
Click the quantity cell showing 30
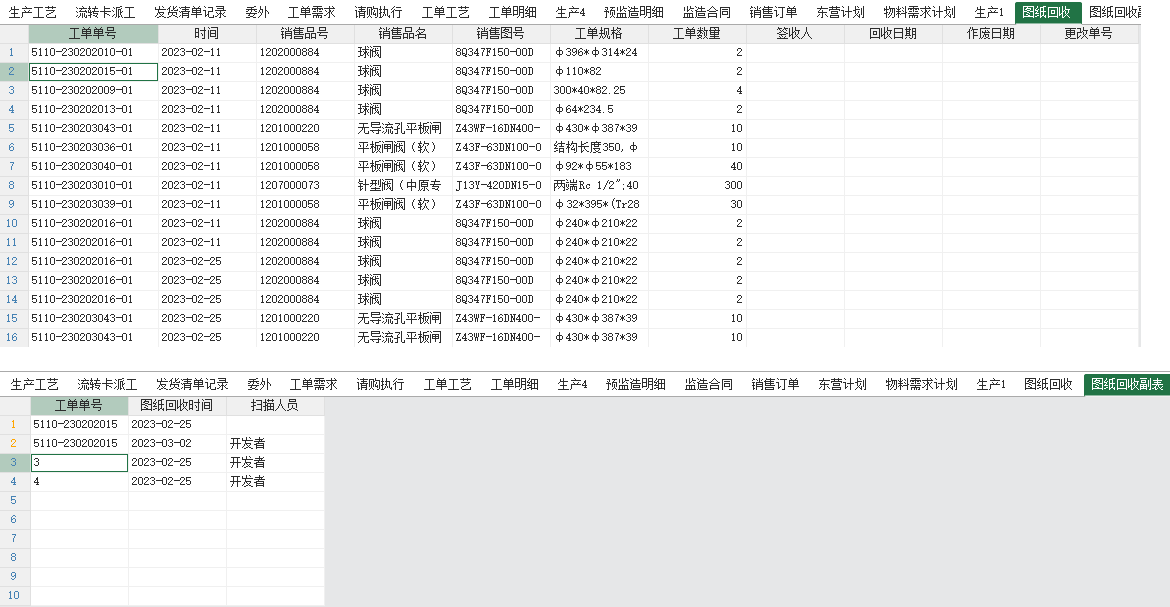click(697, 205)
